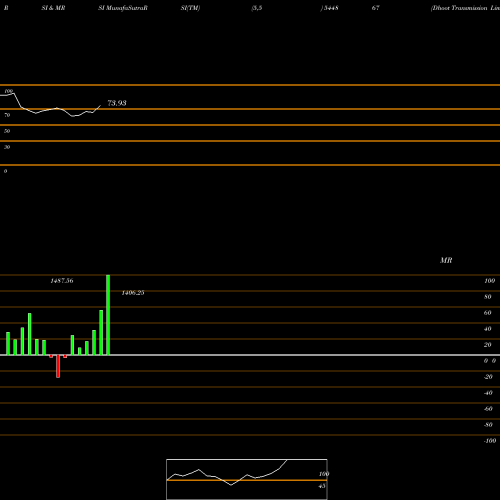Click the SI & MR header text
The width and height of the screenshot is (500, 500).
(53, 8)
